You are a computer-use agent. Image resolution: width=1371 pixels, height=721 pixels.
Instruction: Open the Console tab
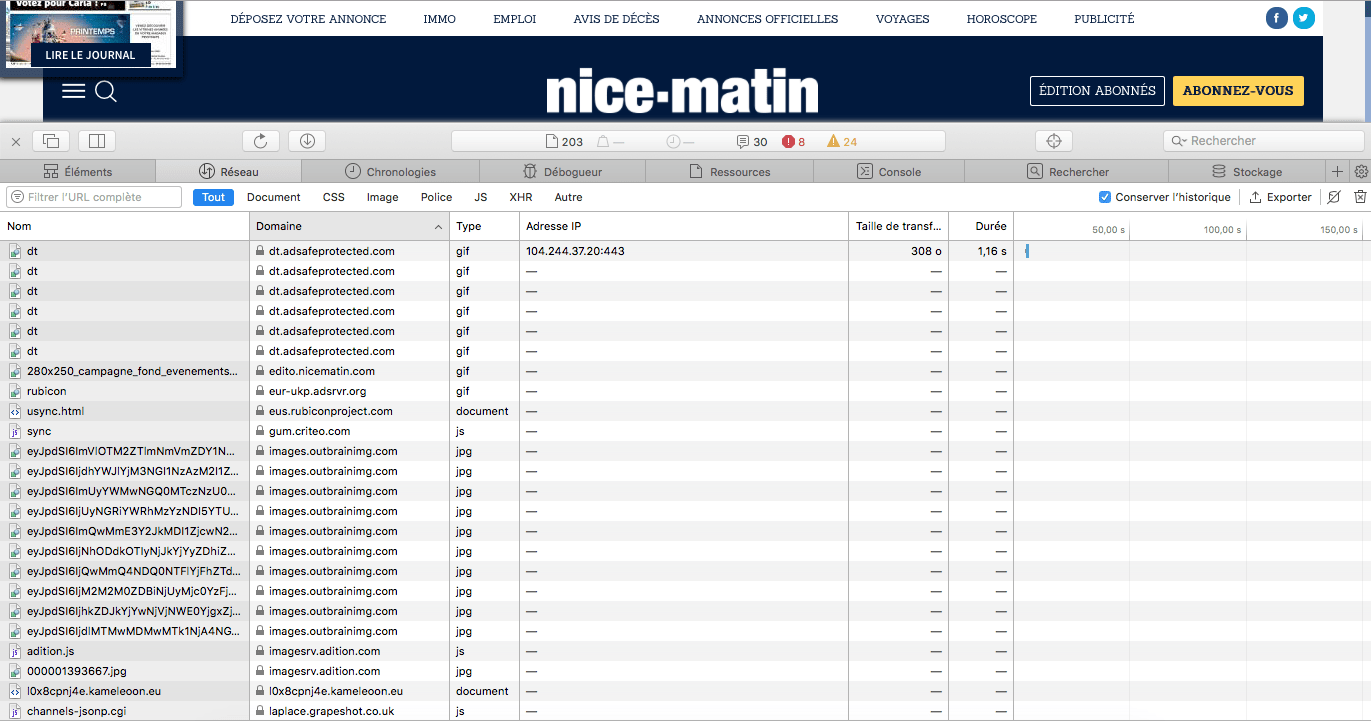click(x=889, y=172)
